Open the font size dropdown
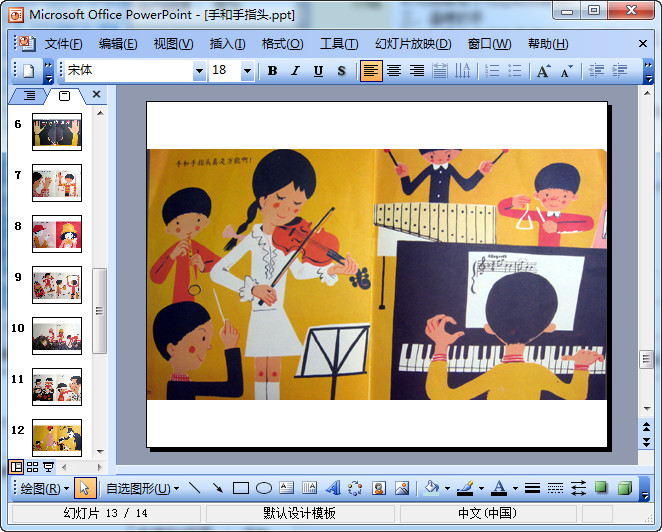 coord(247,71)
